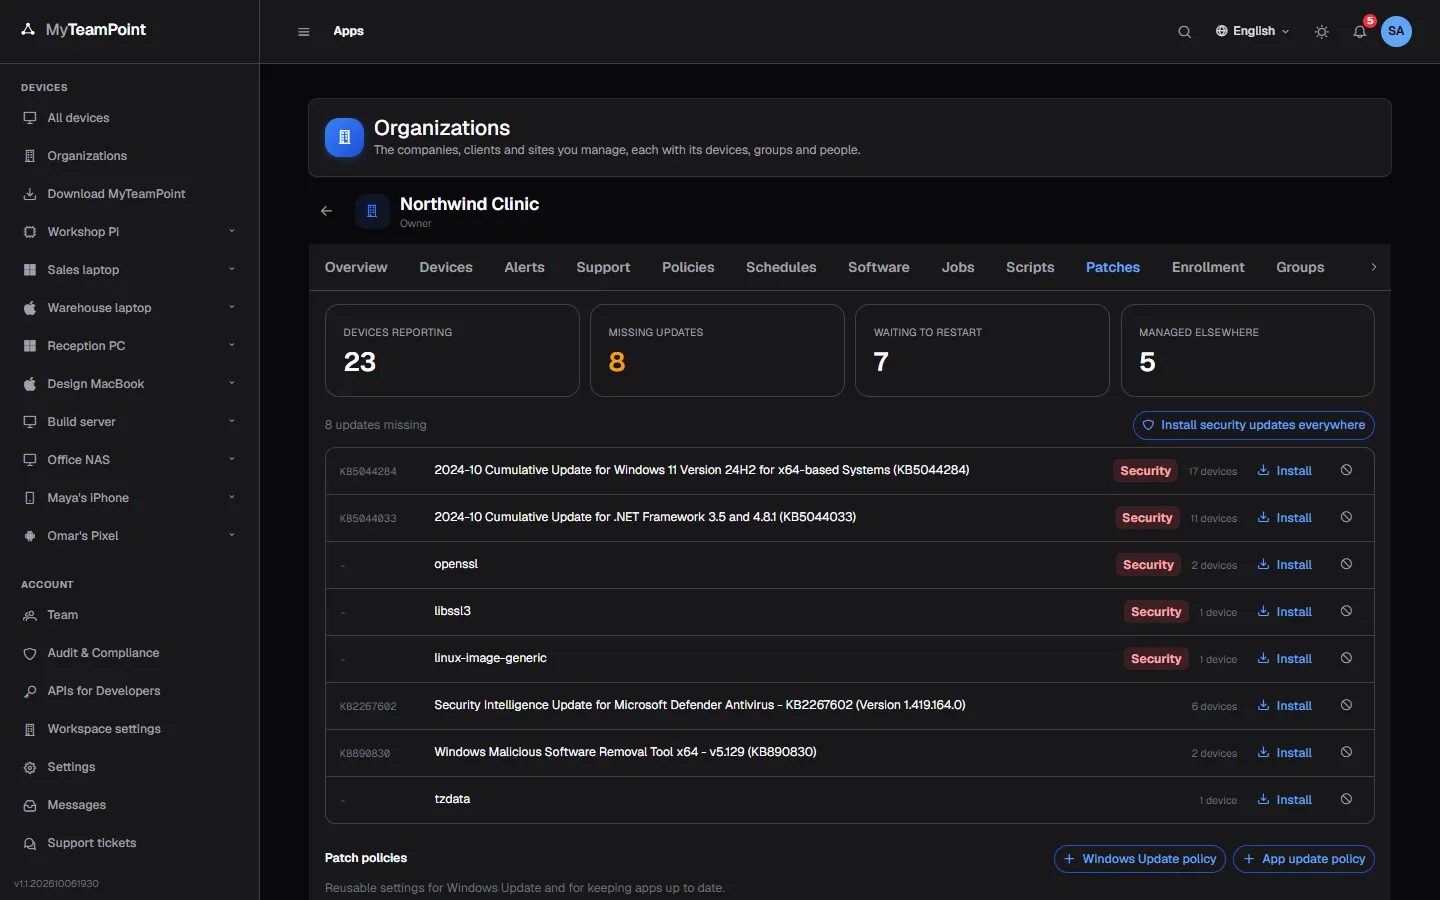The height and width of the screenshot is (900, 1440).
Task: Add a Windows Update policy
Action: [x=1140, y=859]
